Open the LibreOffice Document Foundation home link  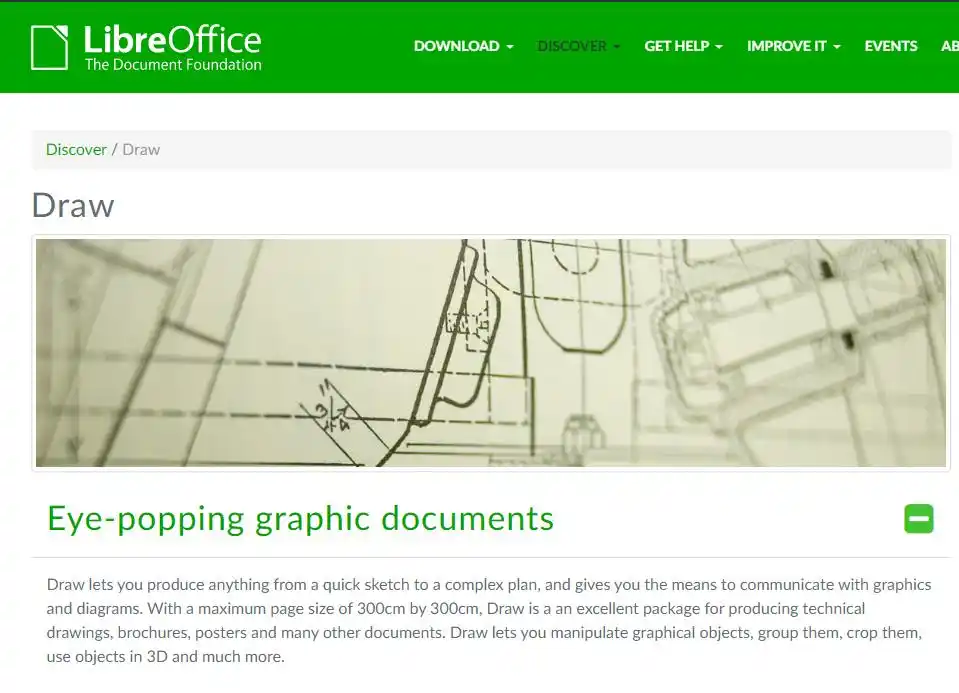click(146, 47)
